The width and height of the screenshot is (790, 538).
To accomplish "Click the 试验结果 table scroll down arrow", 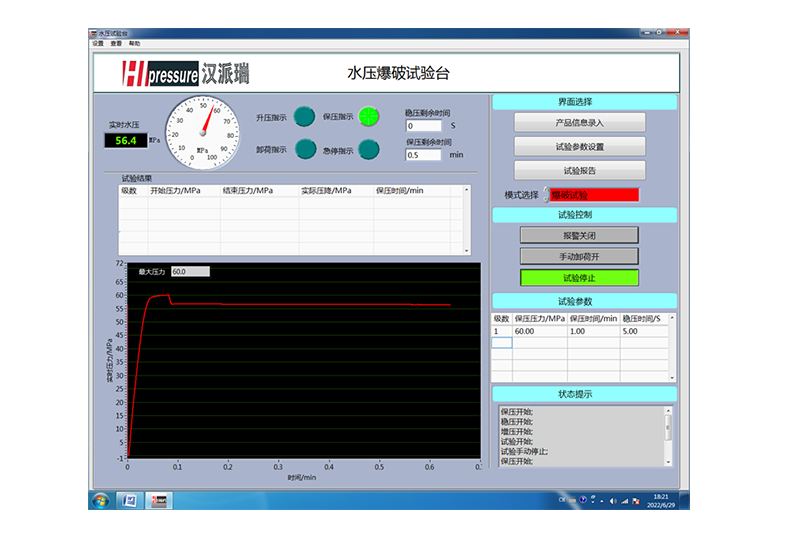I will tap(467, 250).
